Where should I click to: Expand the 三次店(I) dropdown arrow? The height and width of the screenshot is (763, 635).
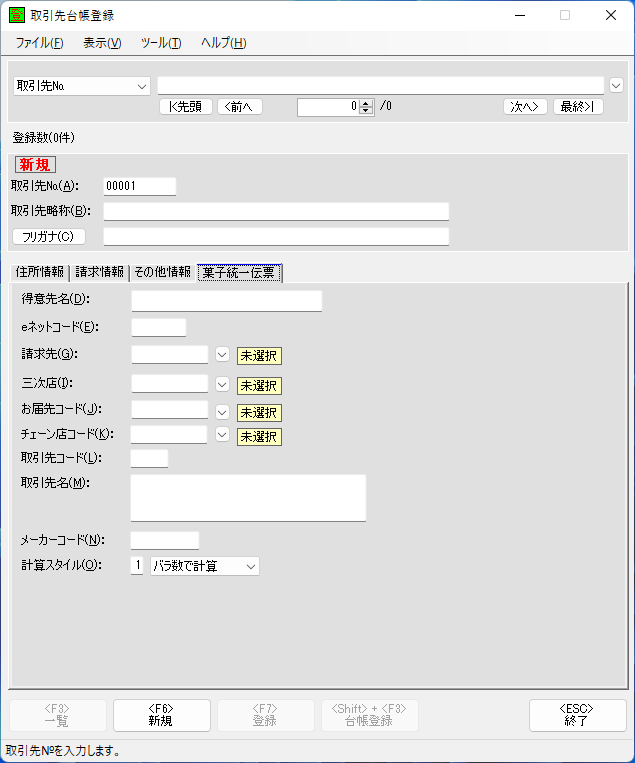click(222, 384)
